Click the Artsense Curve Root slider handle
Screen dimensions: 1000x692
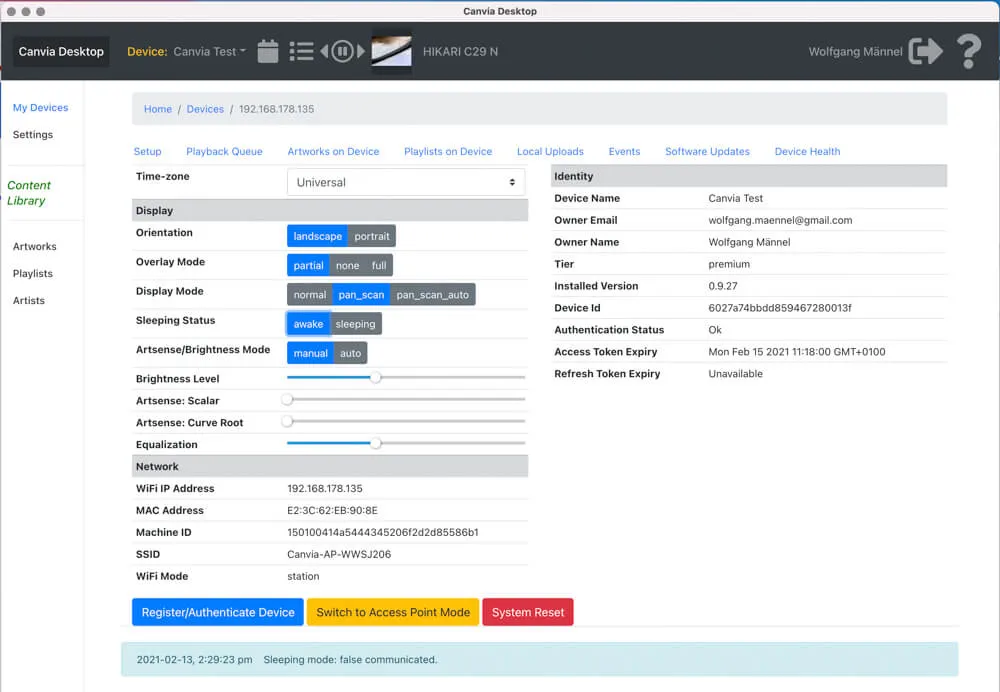[288, 421]
